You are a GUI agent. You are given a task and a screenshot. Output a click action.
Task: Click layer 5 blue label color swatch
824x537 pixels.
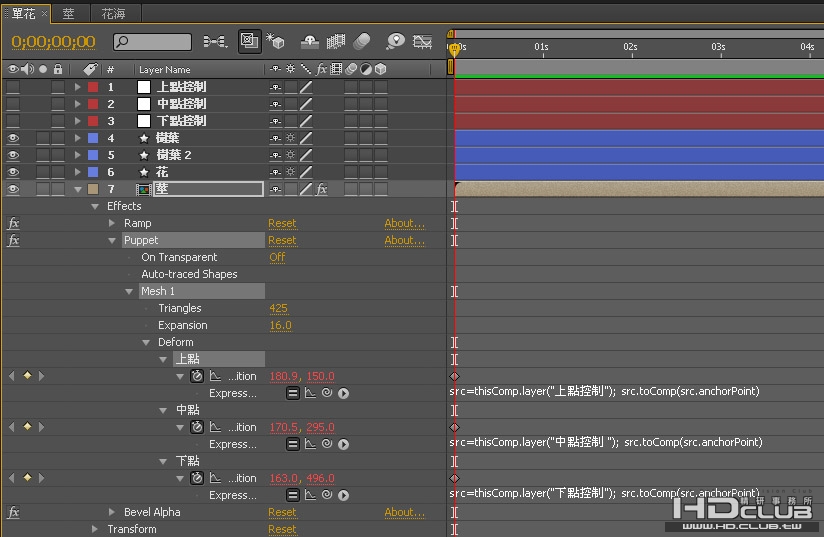tap(93, 155)
